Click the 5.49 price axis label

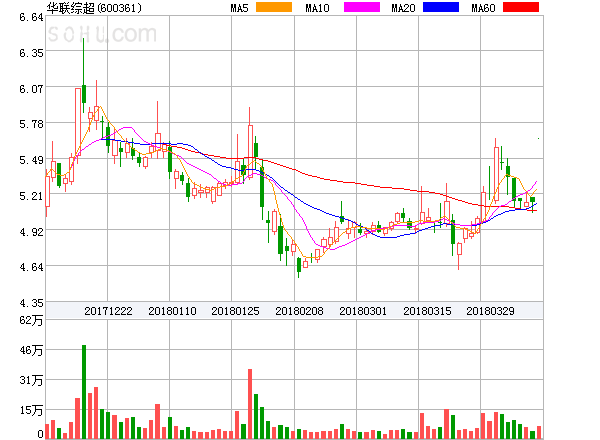point(31,160)
